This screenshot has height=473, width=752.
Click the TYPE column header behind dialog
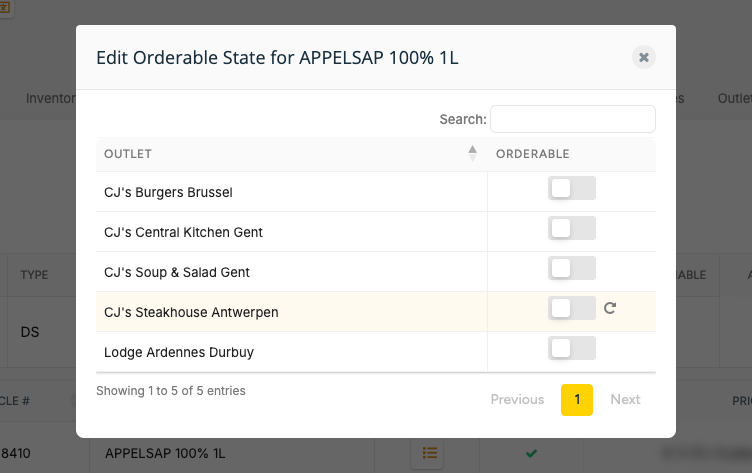coord(35,275)
